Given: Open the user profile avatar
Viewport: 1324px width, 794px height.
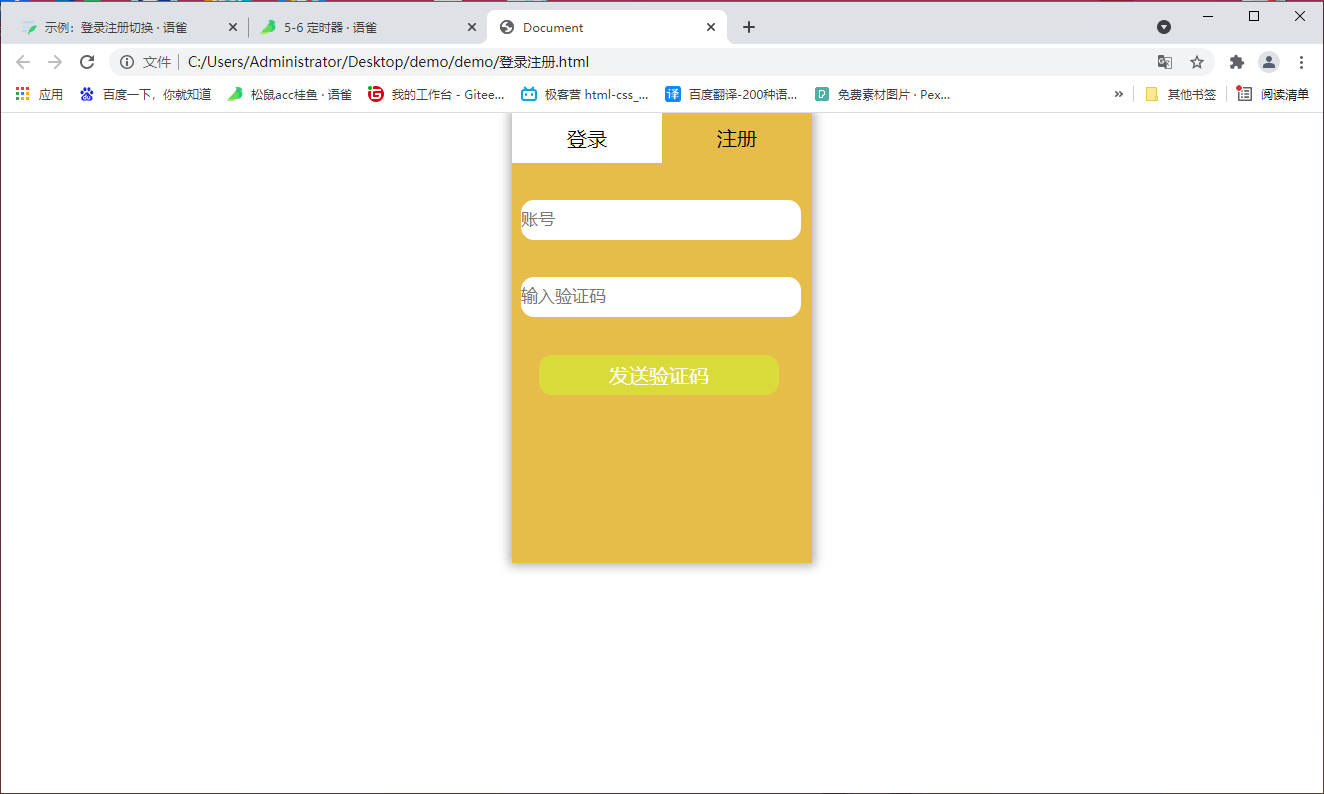Looking at the screenshot, I should [x=1269, y=62].
